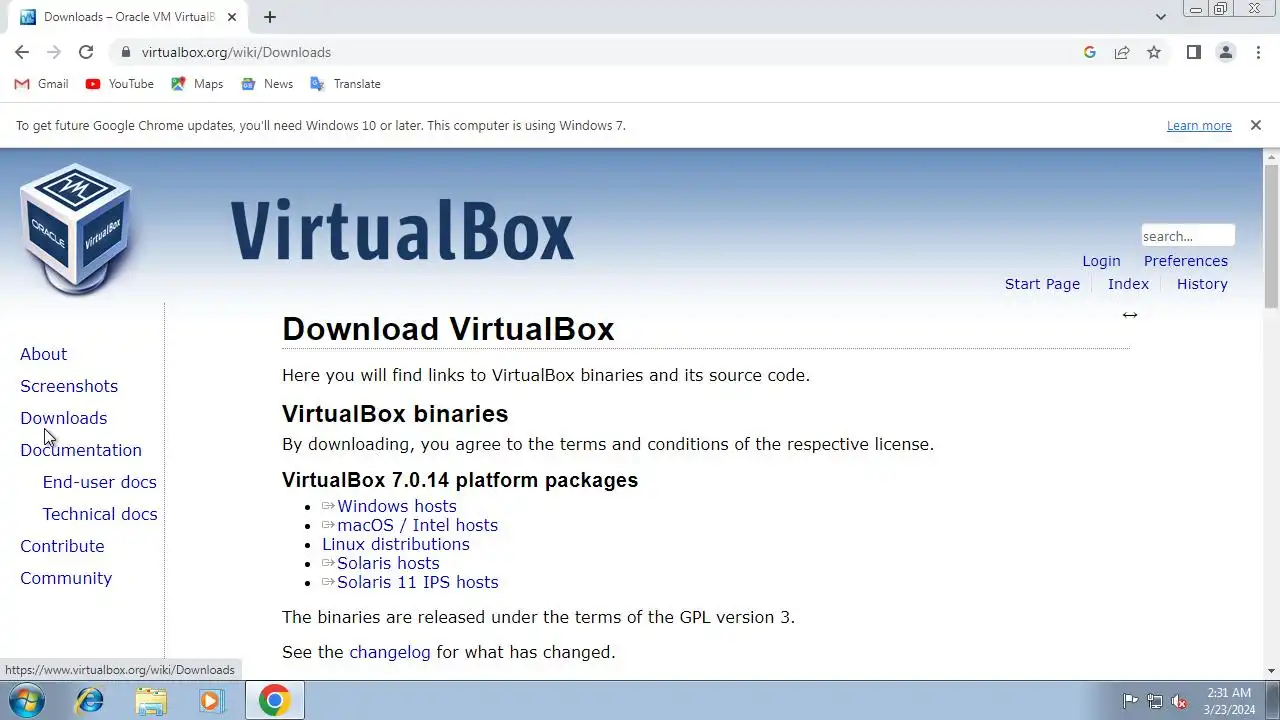Open the News bookmark
Screen dimensions: 1280x720
click(x=267, y=84)
